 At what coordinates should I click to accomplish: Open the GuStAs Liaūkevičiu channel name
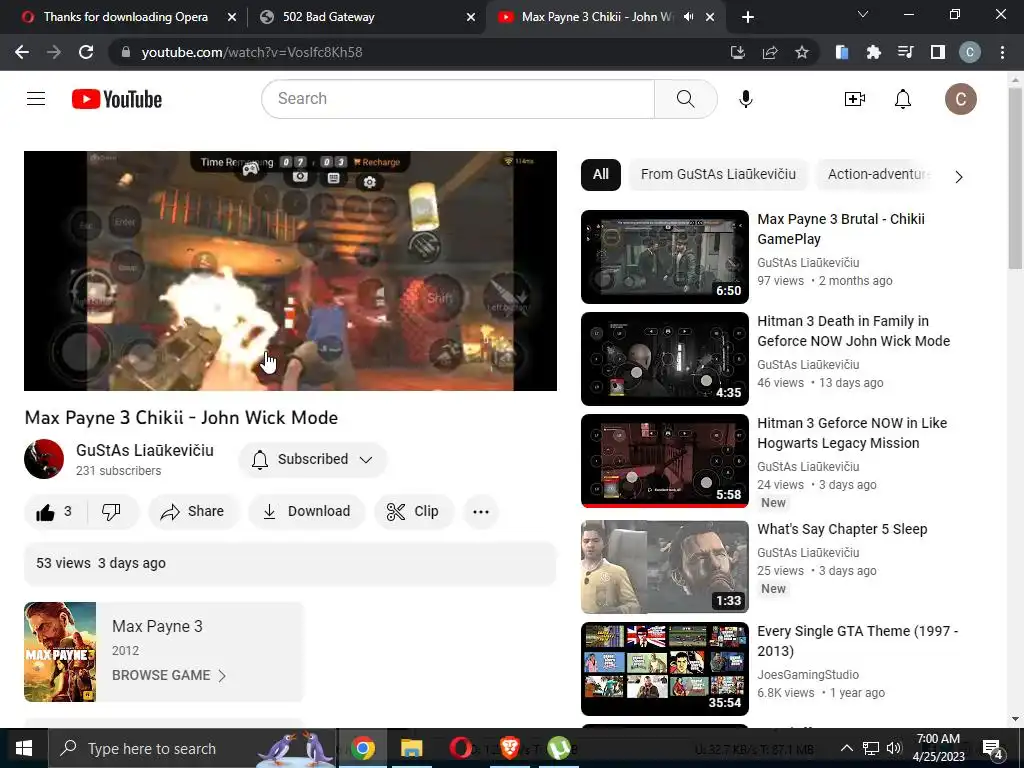click(x=144, y=451)
